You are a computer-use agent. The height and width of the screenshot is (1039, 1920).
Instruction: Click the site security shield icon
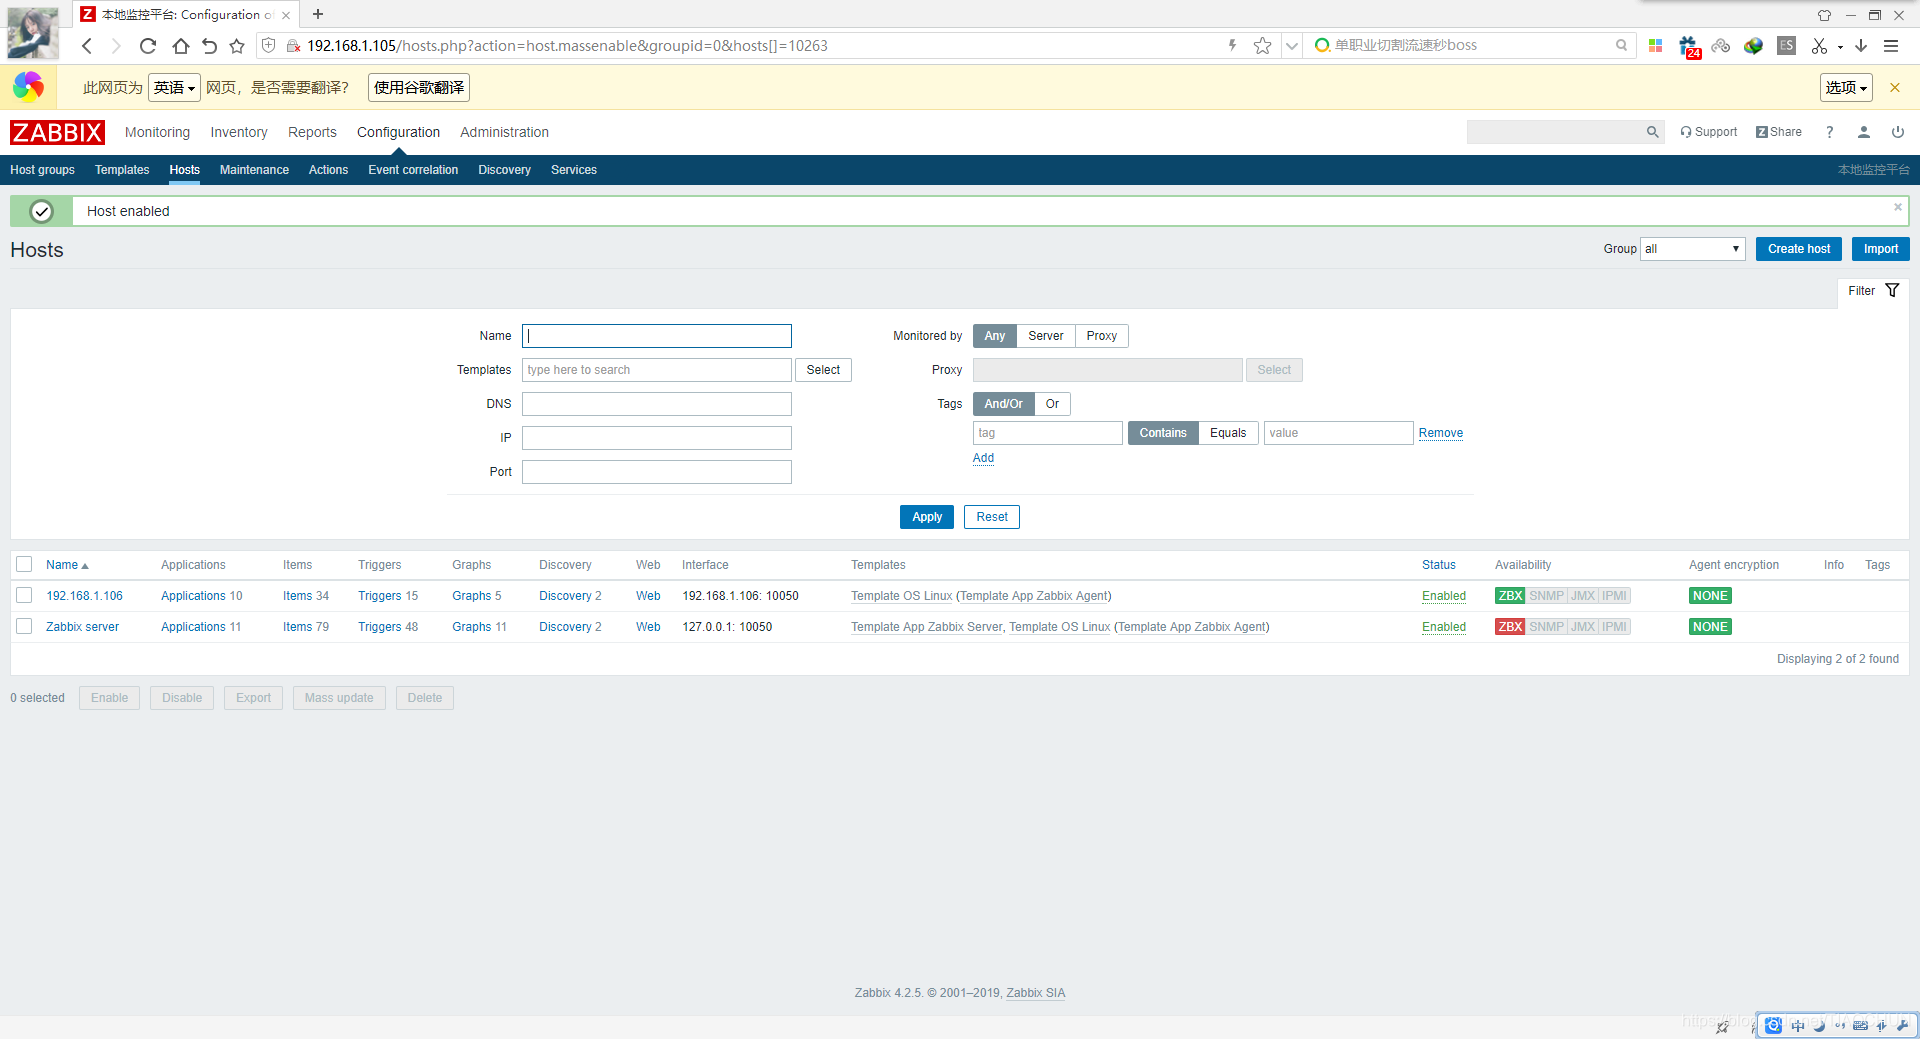click(x=268, y=45)
